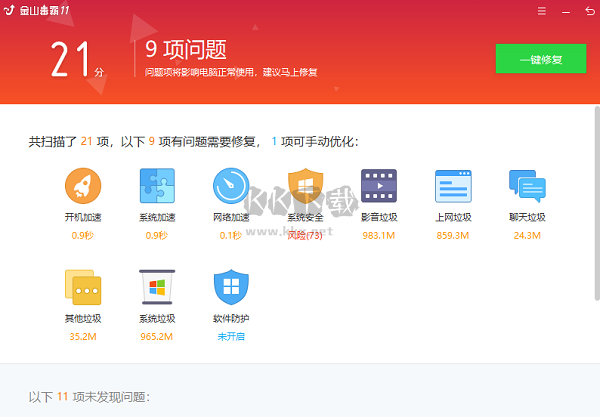The width and height of the screenshot is (600, 417).
Task: Click the 上网垃圾 label
Action: pyautogui.click(x=453, y=217)
